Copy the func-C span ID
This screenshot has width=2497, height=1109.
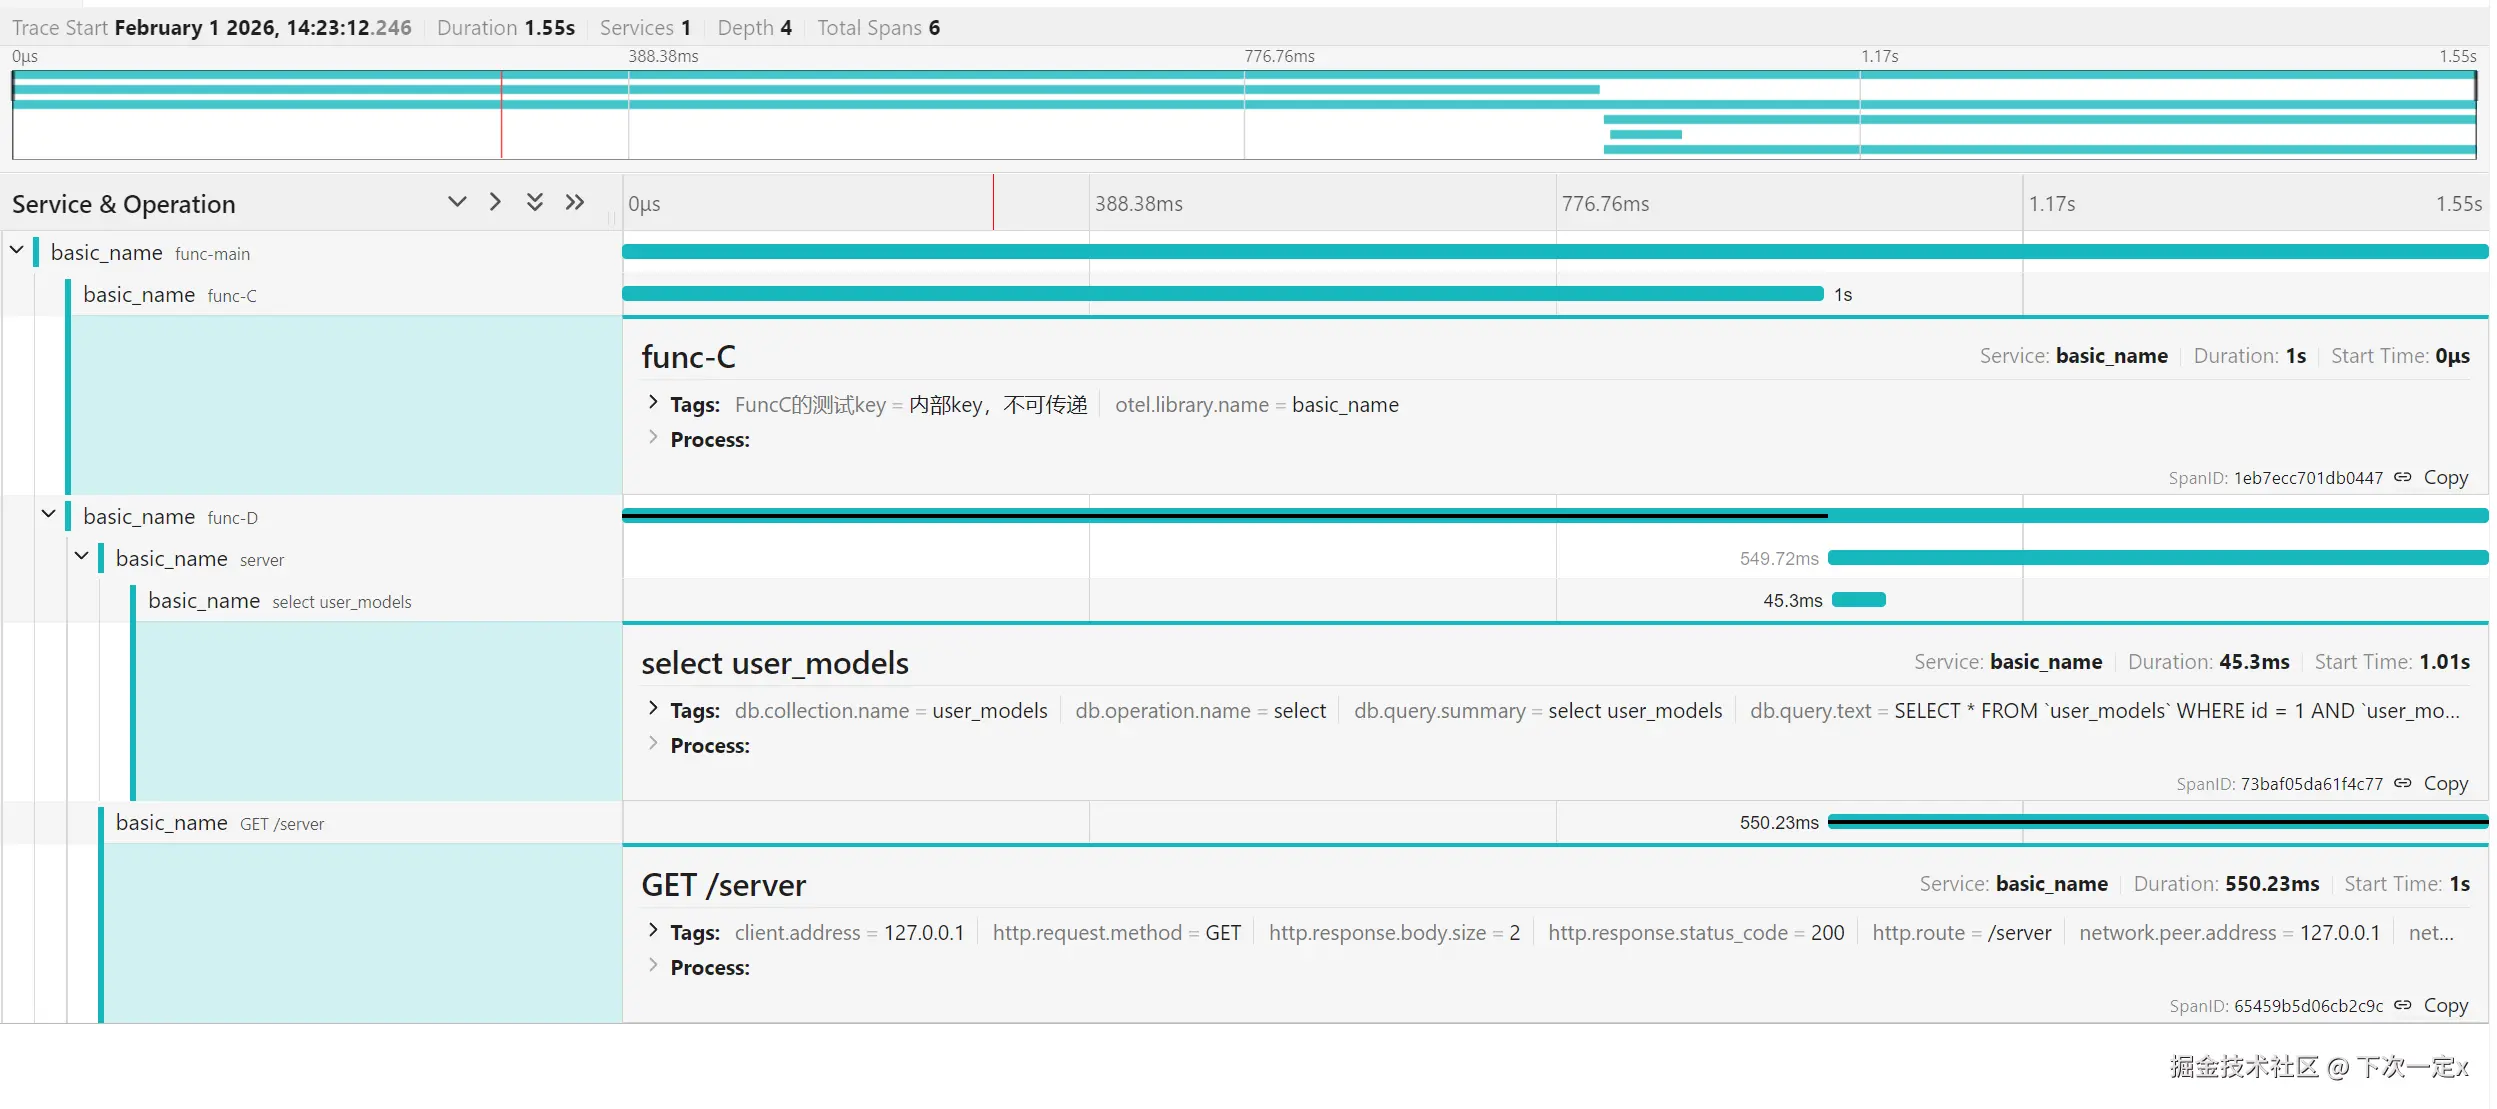click(2446, 477)
